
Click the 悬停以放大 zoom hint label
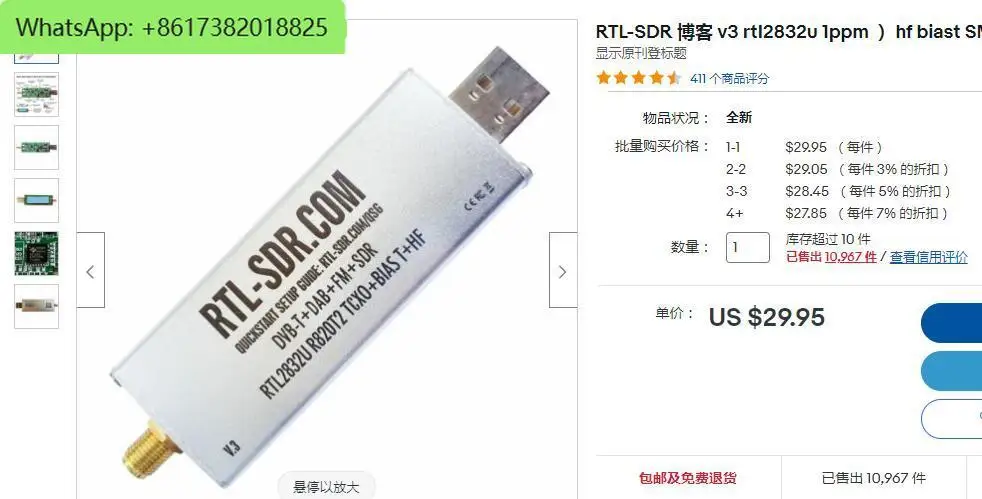[x=326, y=486]
